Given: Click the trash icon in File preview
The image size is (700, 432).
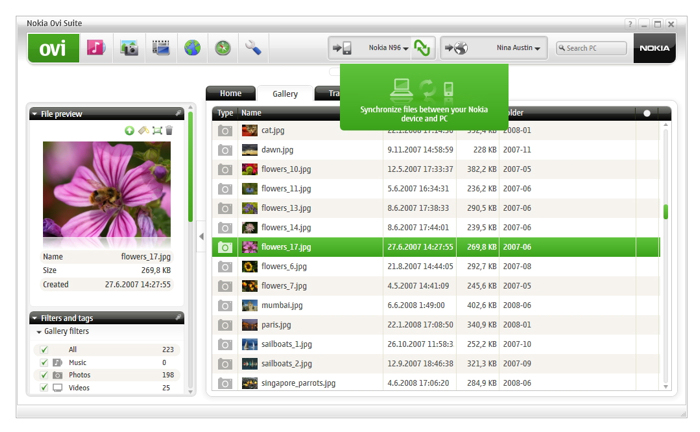Looking at the screenshot, I should [169, 130].
